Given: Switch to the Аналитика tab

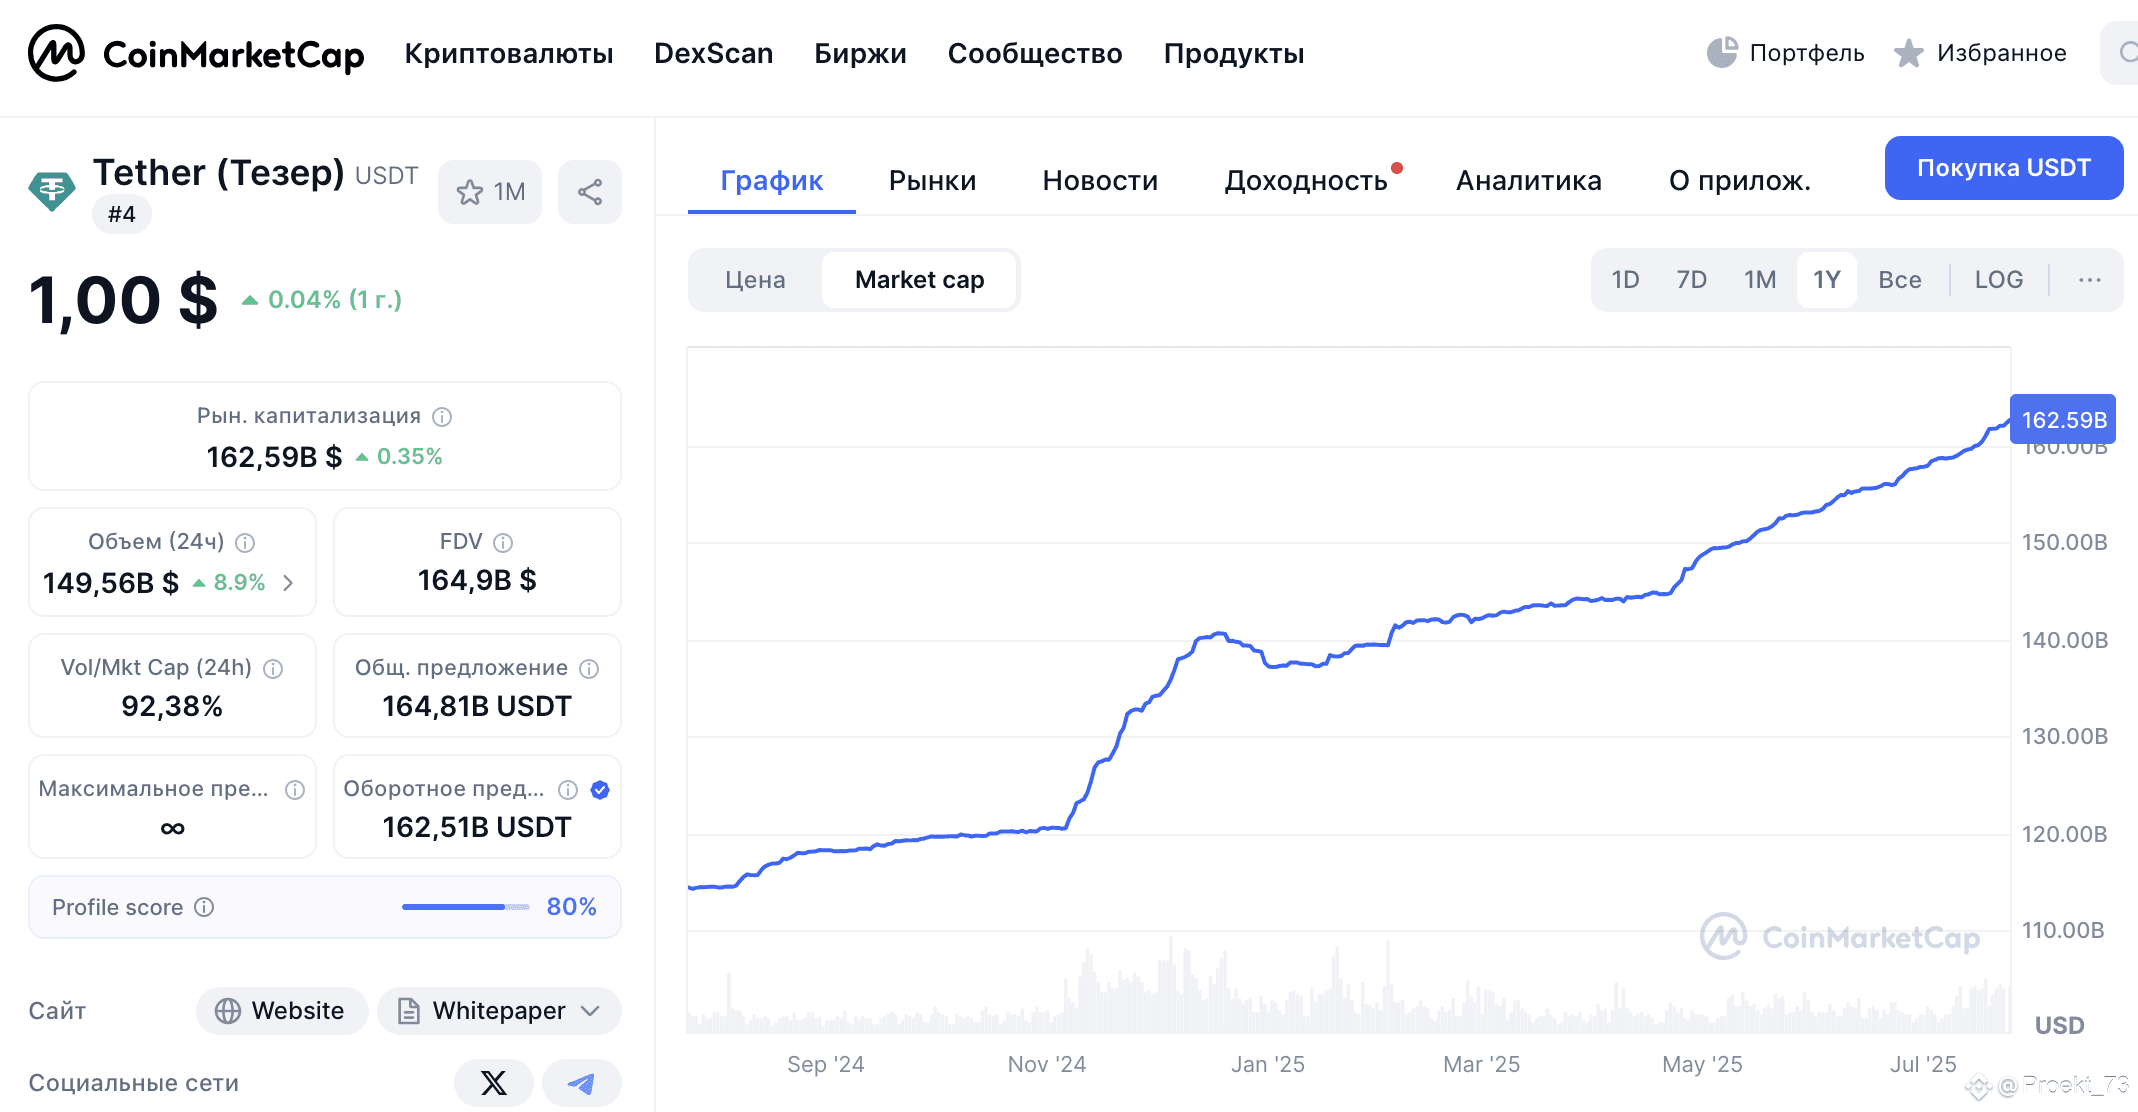Looking at the screenshot, I should click(1529, 181).
